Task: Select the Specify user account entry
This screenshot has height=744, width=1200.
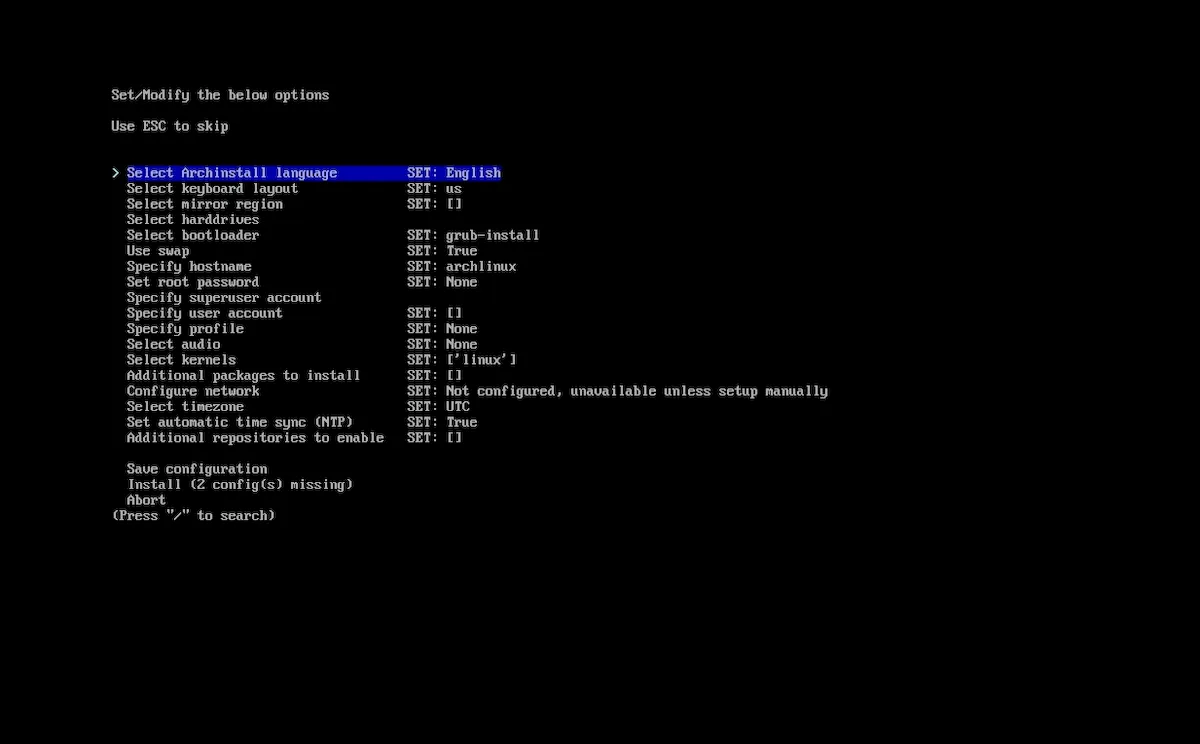Action: click(205, 313)
